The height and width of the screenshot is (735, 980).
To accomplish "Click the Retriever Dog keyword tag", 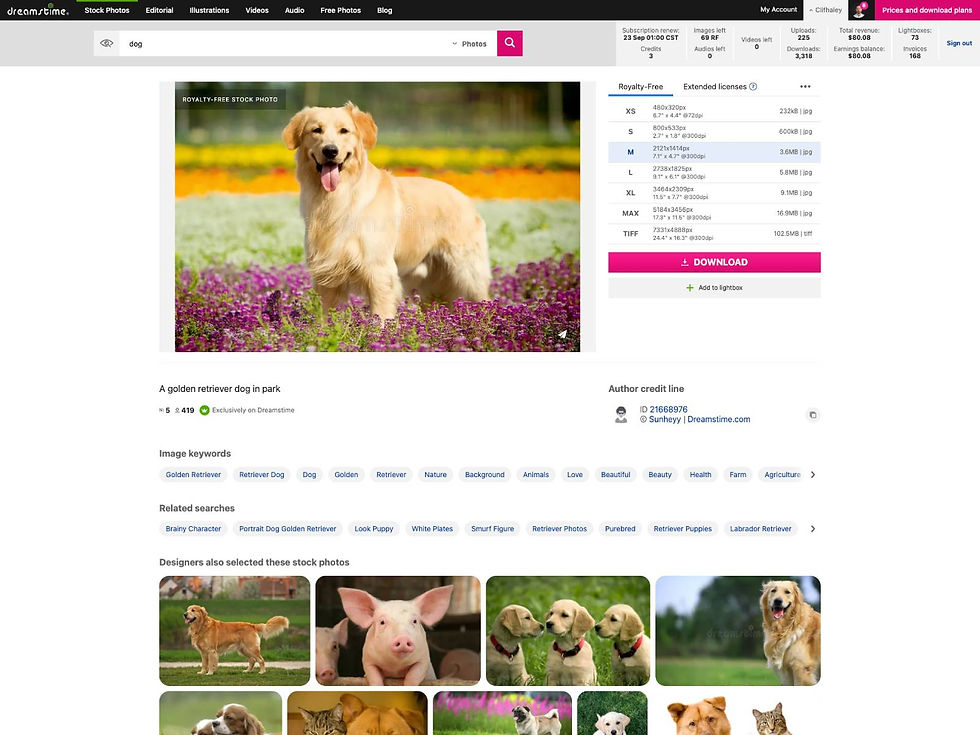I will 261,474.
